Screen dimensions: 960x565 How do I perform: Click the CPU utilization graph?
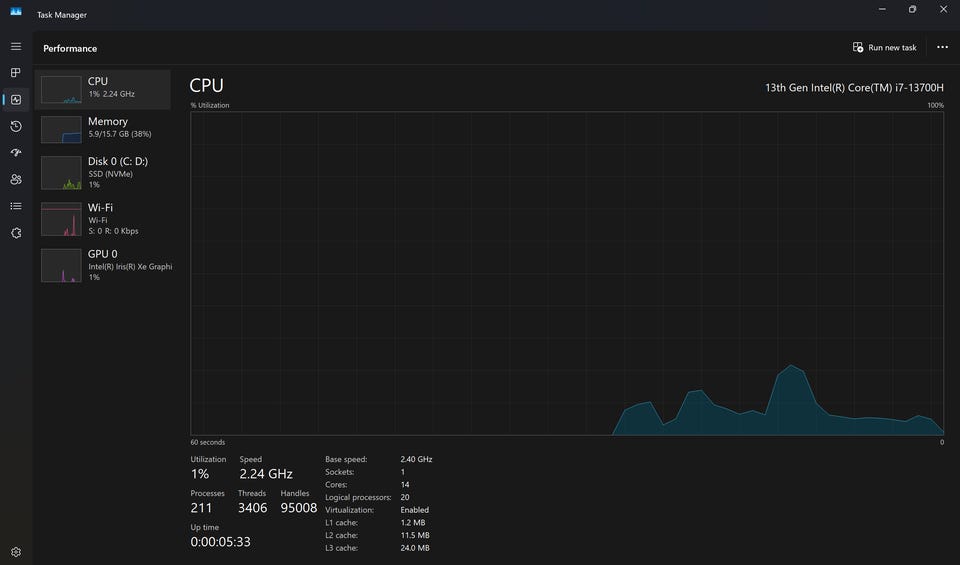(567, 273)
